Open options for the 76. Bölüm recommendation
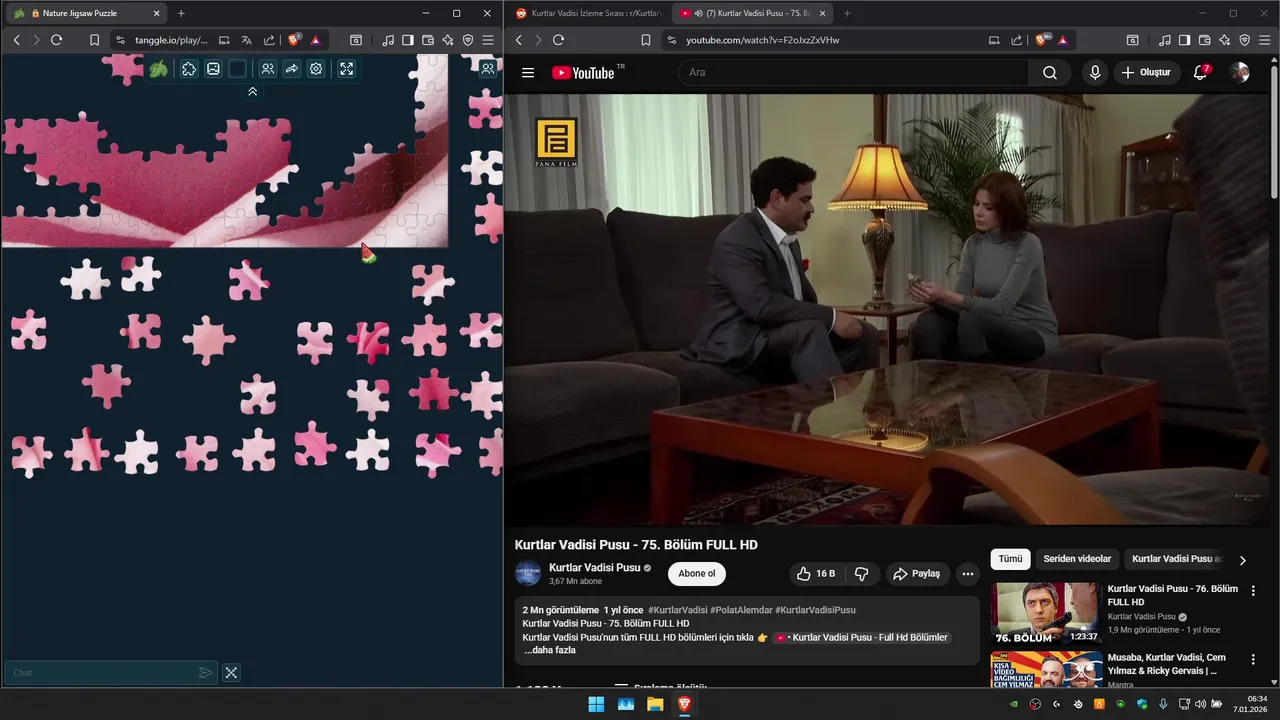This screenshot has width=1280, height=720. tap(1253, 591)
